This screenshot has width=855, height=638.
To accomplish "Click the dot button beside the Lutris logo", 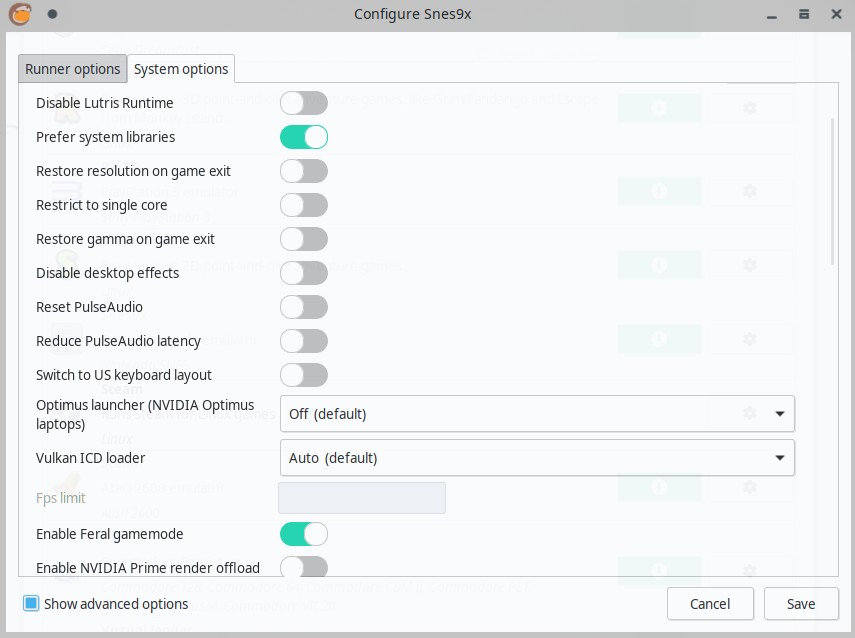I will (x=52, y=14).
